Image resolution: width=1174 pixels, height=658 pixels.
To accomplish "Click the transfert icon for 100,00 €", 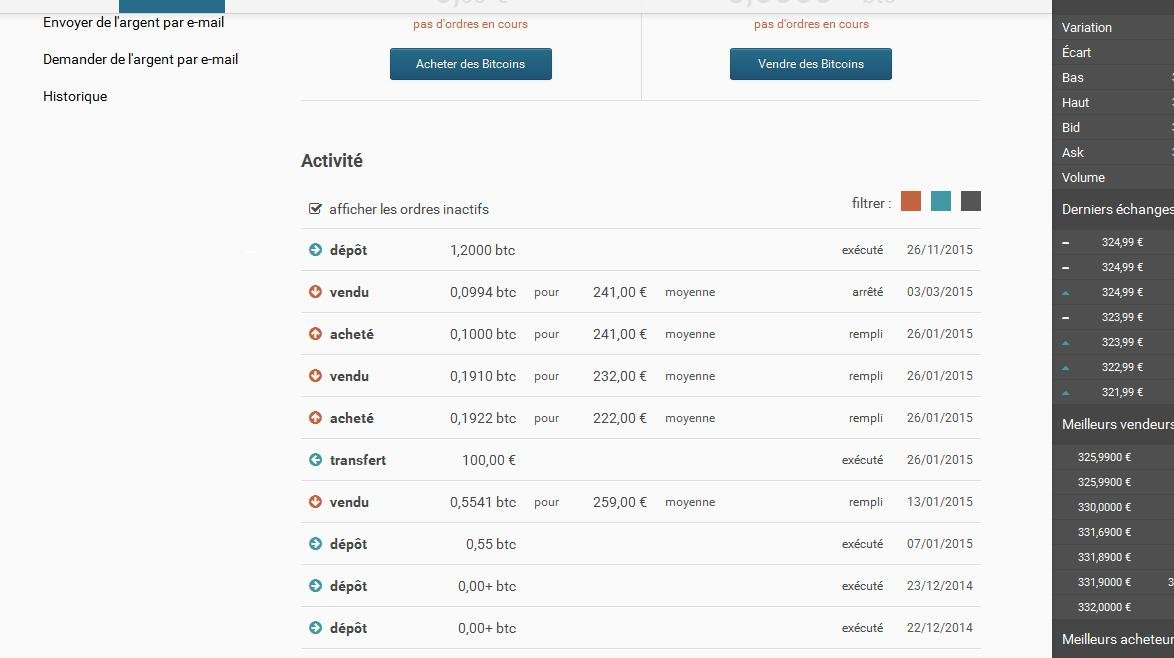I will tap(315, 460).
